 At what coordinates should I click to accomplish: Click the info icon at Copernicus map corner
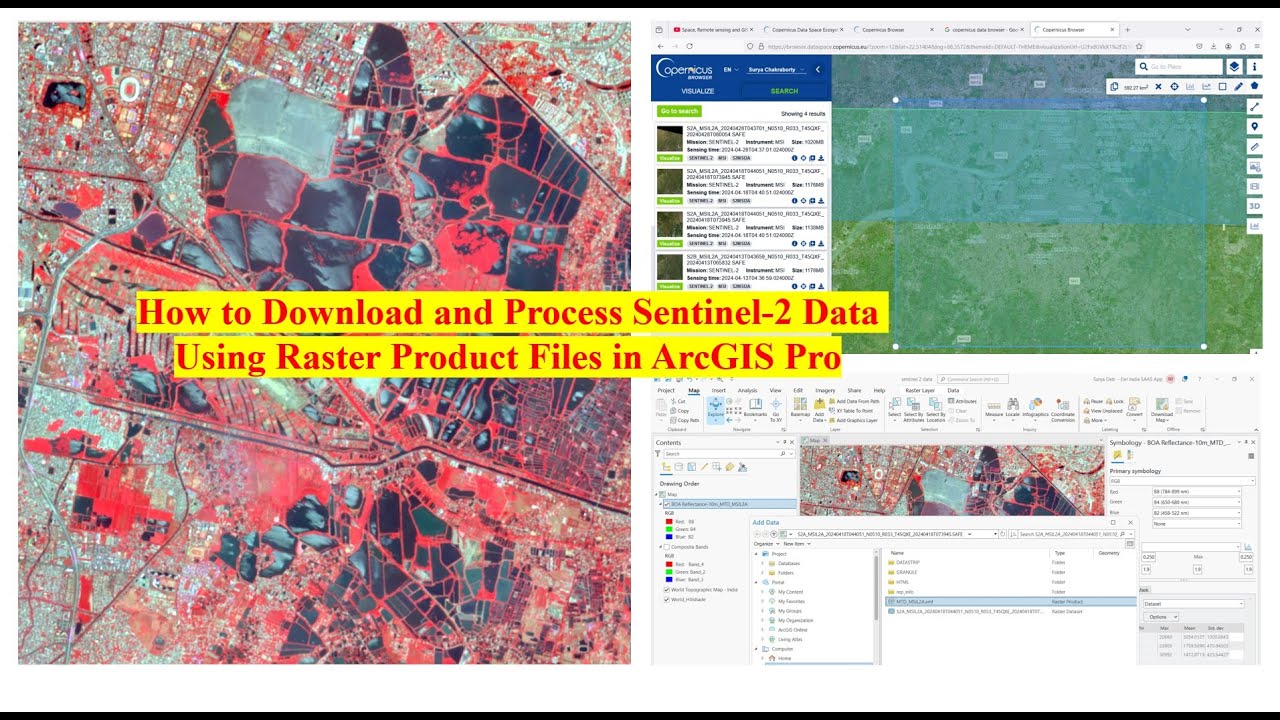1254,67
